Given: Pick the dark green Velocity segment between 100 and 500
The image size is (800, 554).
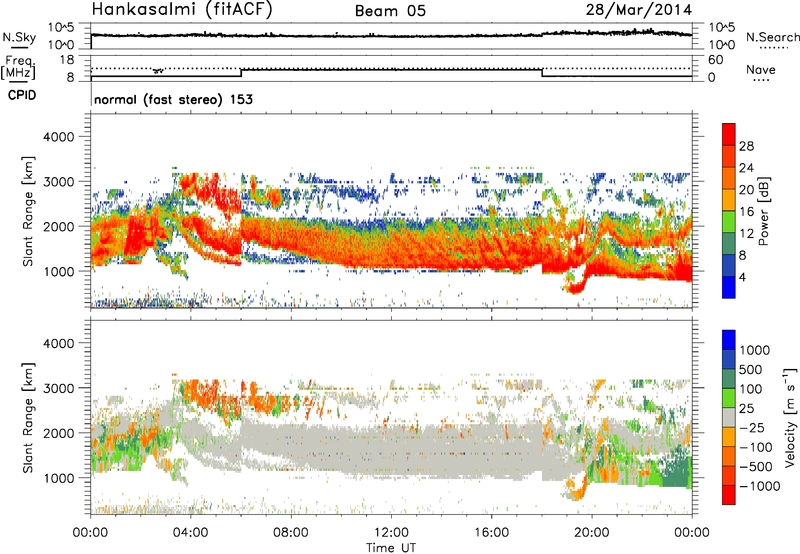Looking at the screenshot, I should point(729,379).
